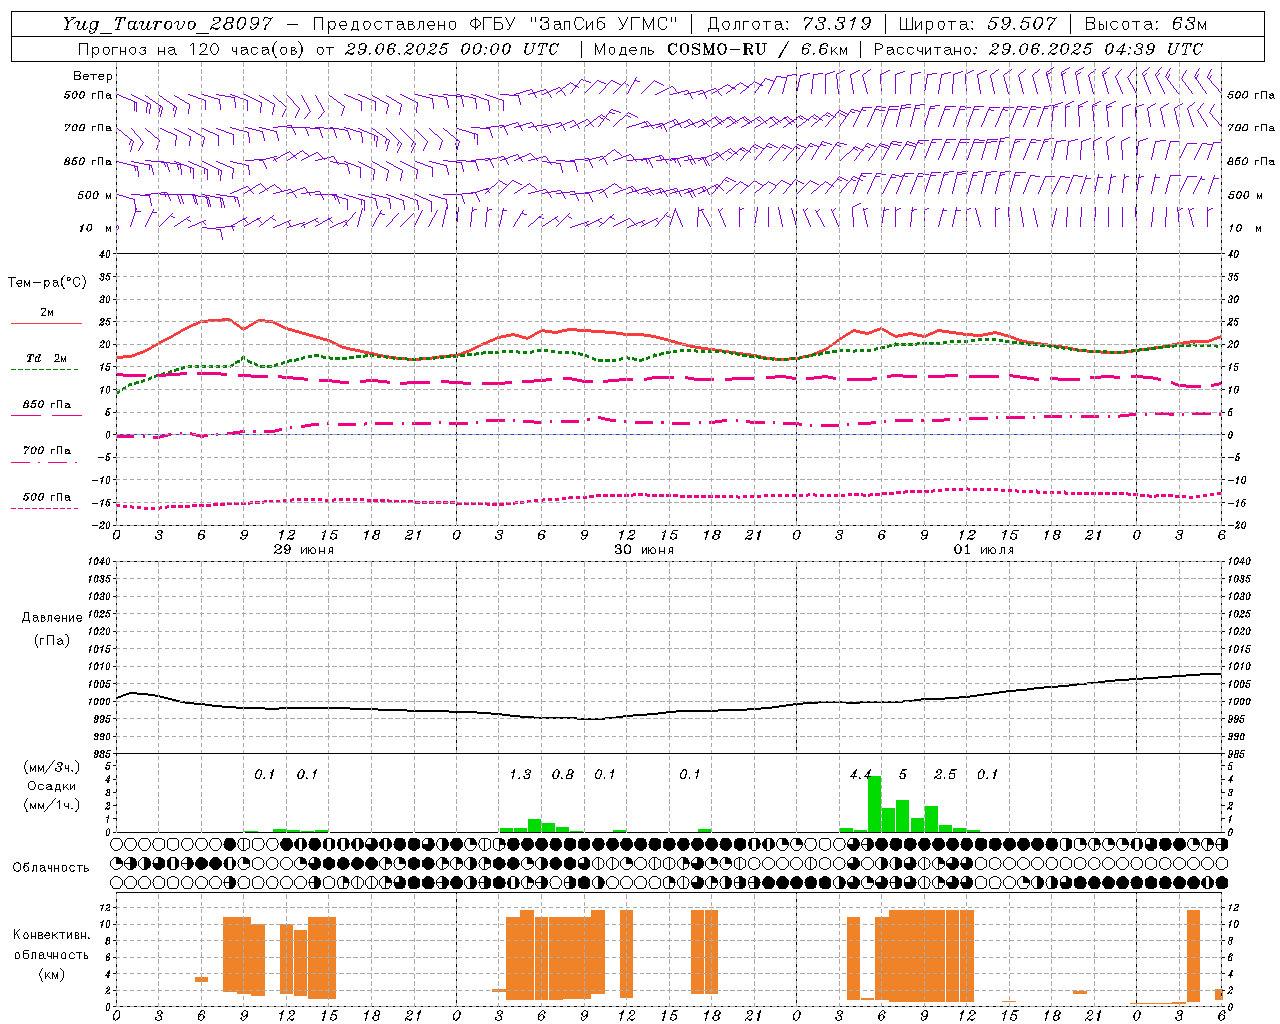The height and width of the screenshot is (1024, 1280).
Task: Click the model name COSMO-RU / 6.6км
Action: click(756, 49)
